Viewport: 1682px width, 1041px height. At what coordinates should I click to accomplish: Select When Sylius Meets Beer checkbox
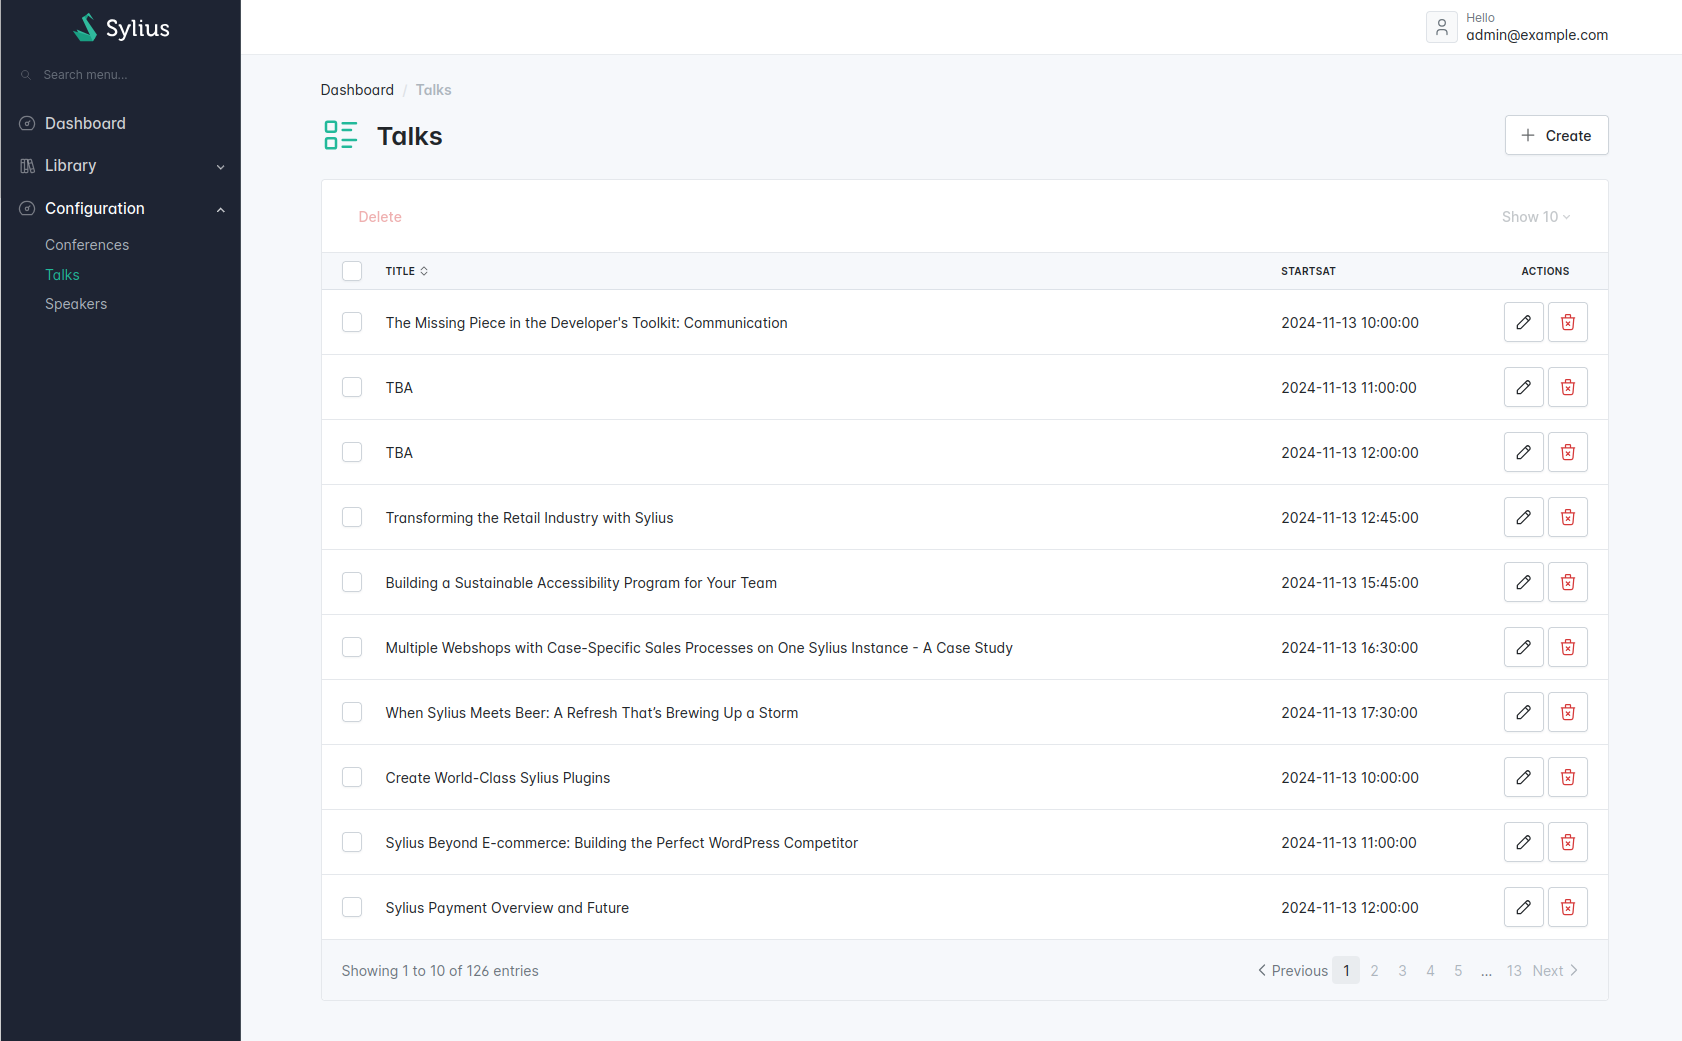(x=352, y=712)
